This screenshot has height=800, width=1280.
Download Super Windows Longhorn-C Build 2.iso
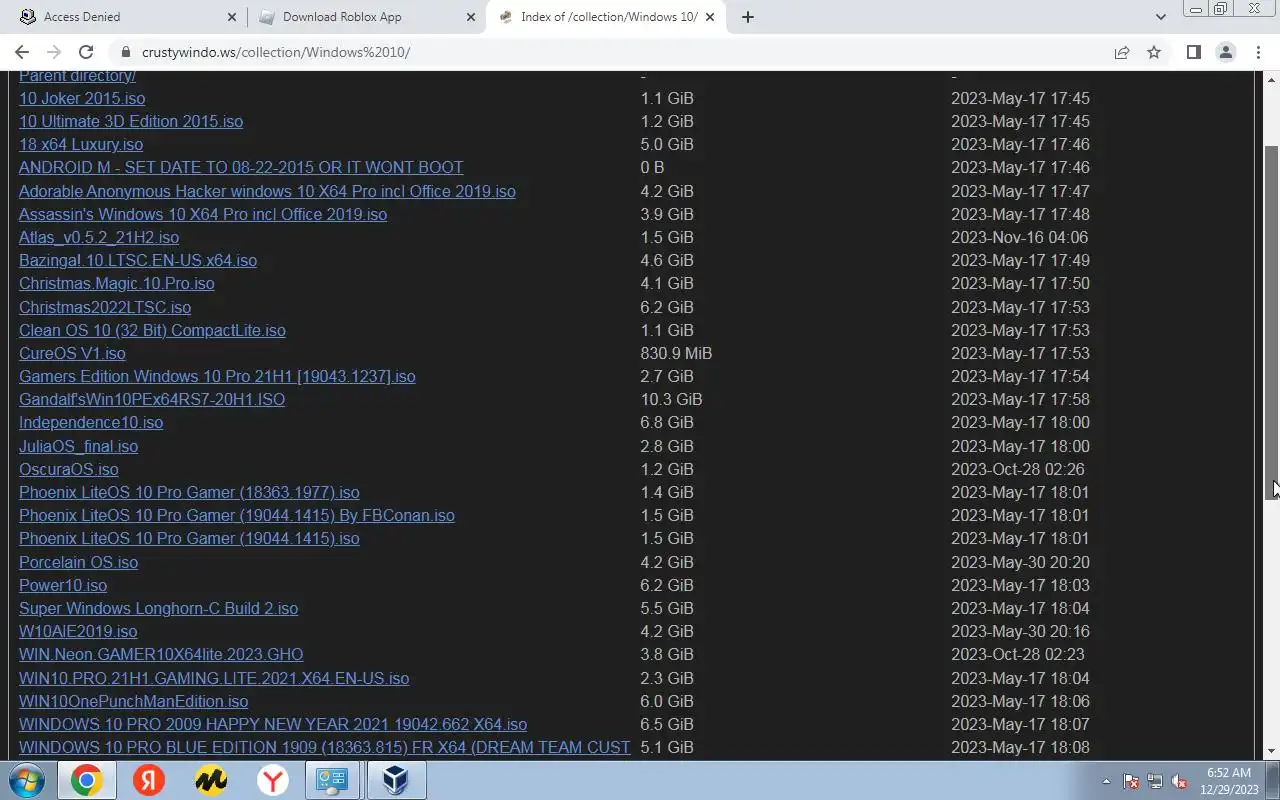click(x=158, y=608)
